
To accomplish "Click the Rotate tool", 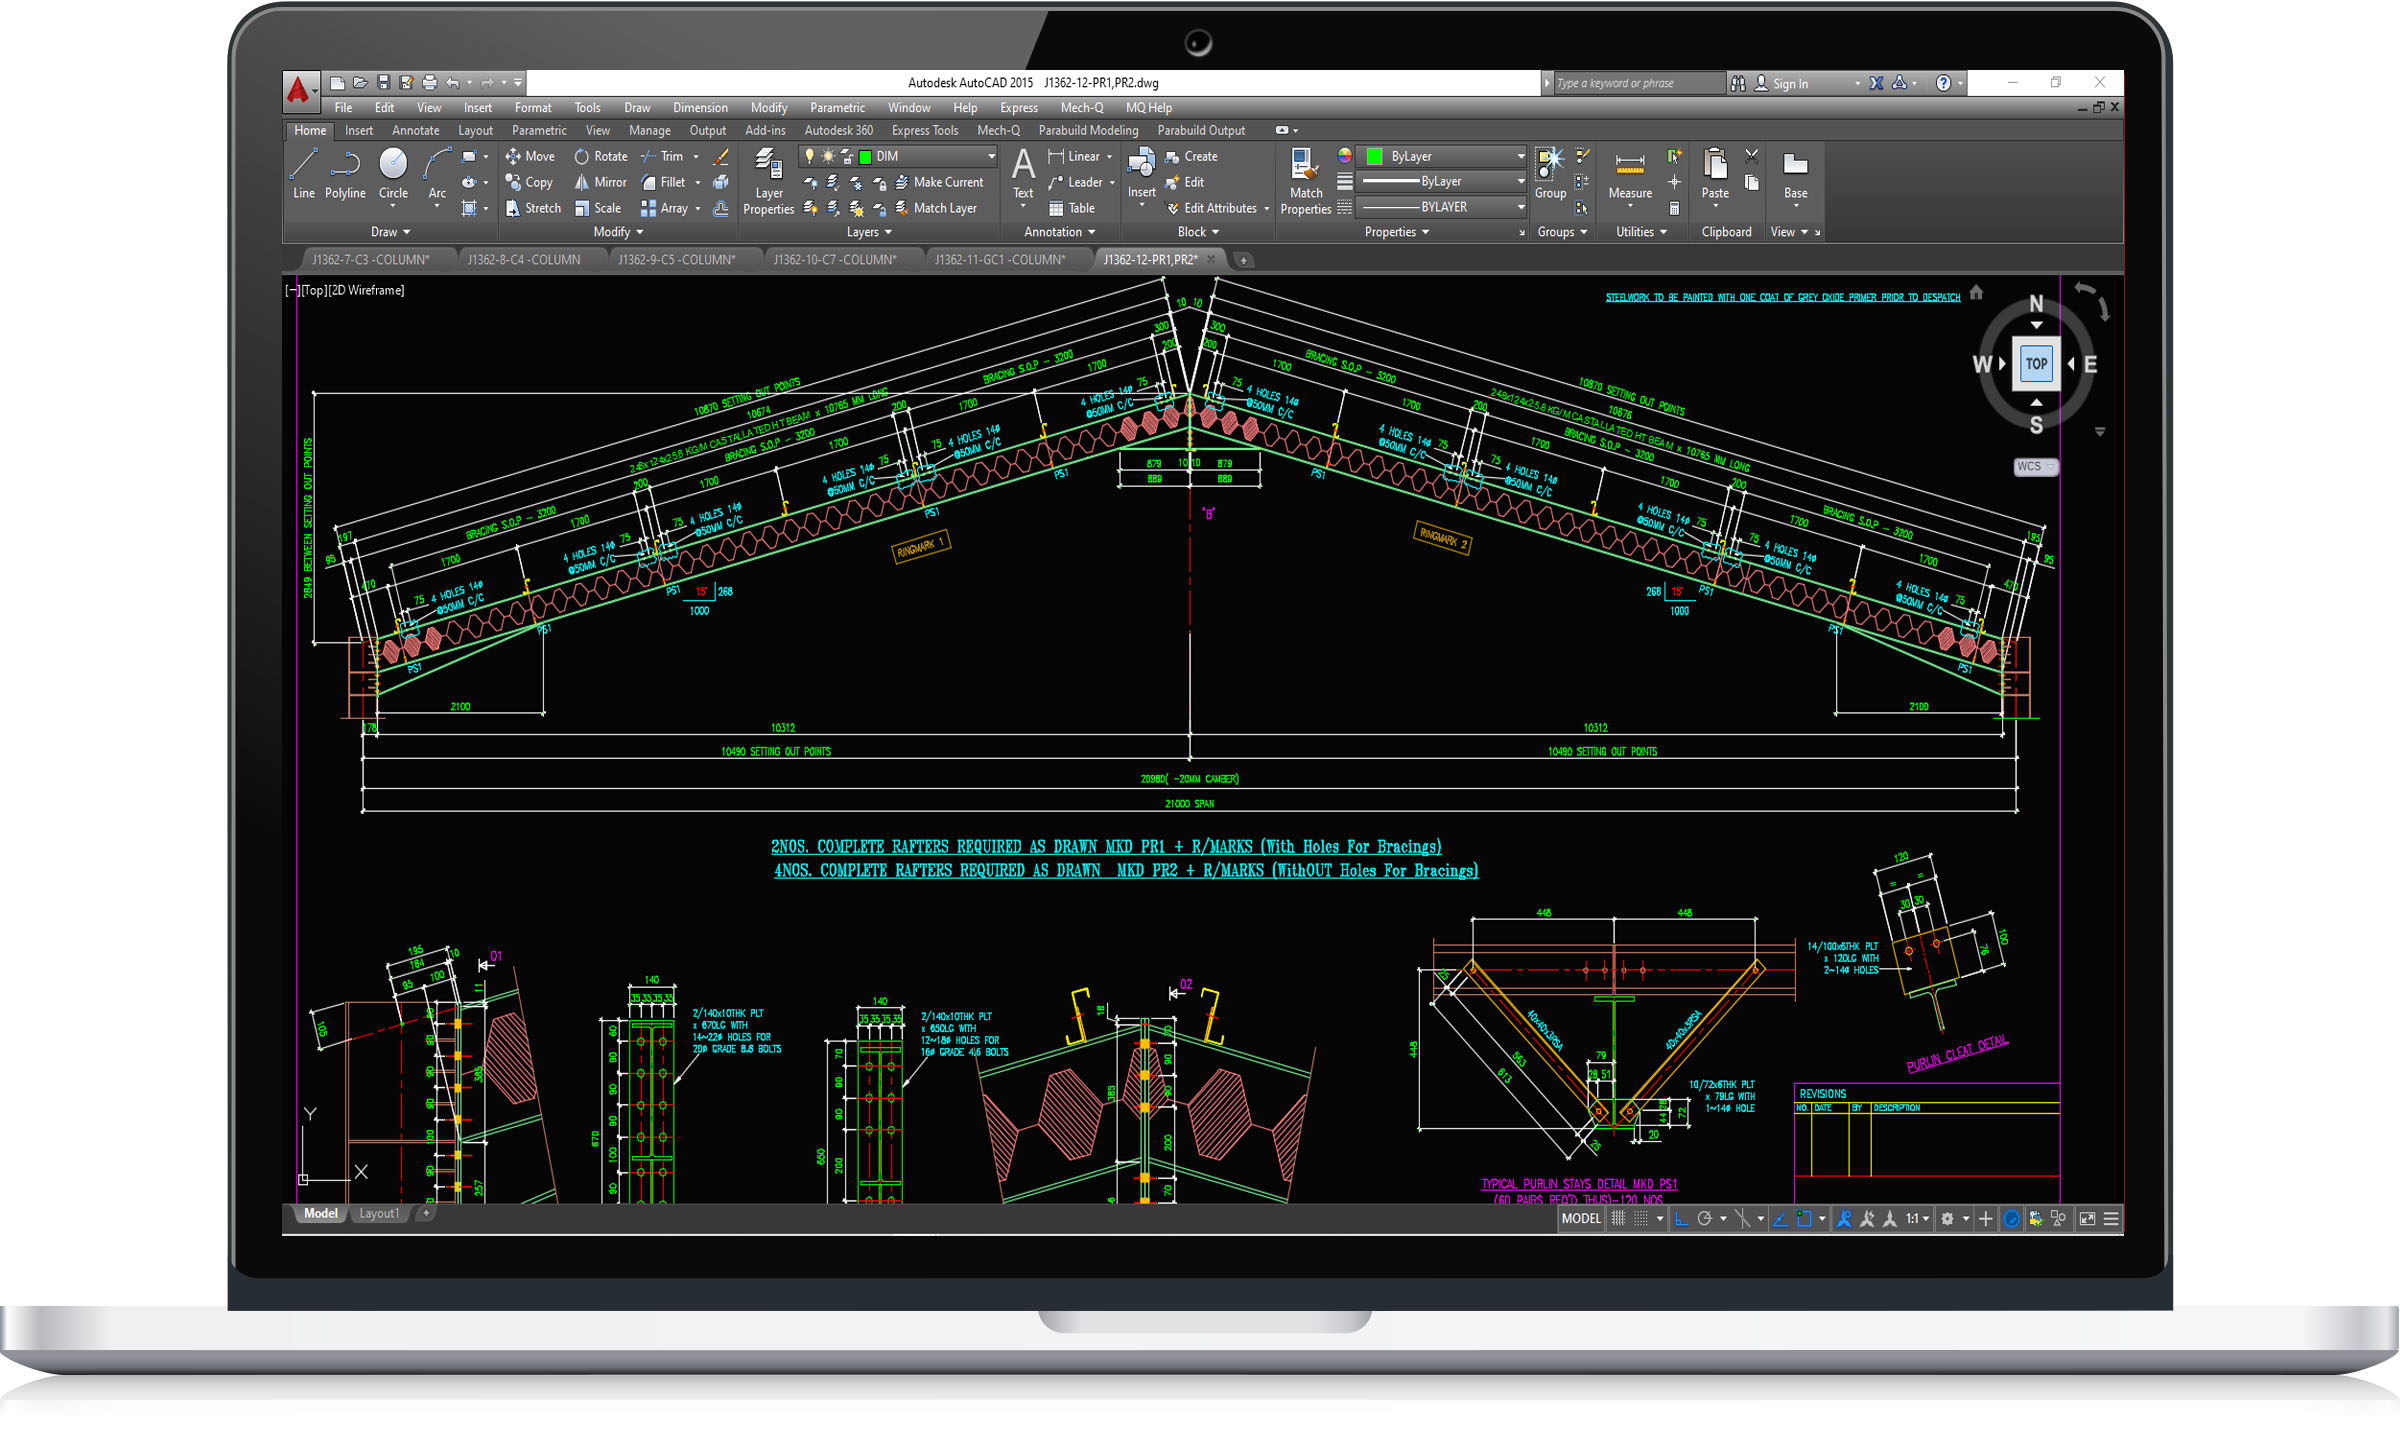I will [601, 156].
